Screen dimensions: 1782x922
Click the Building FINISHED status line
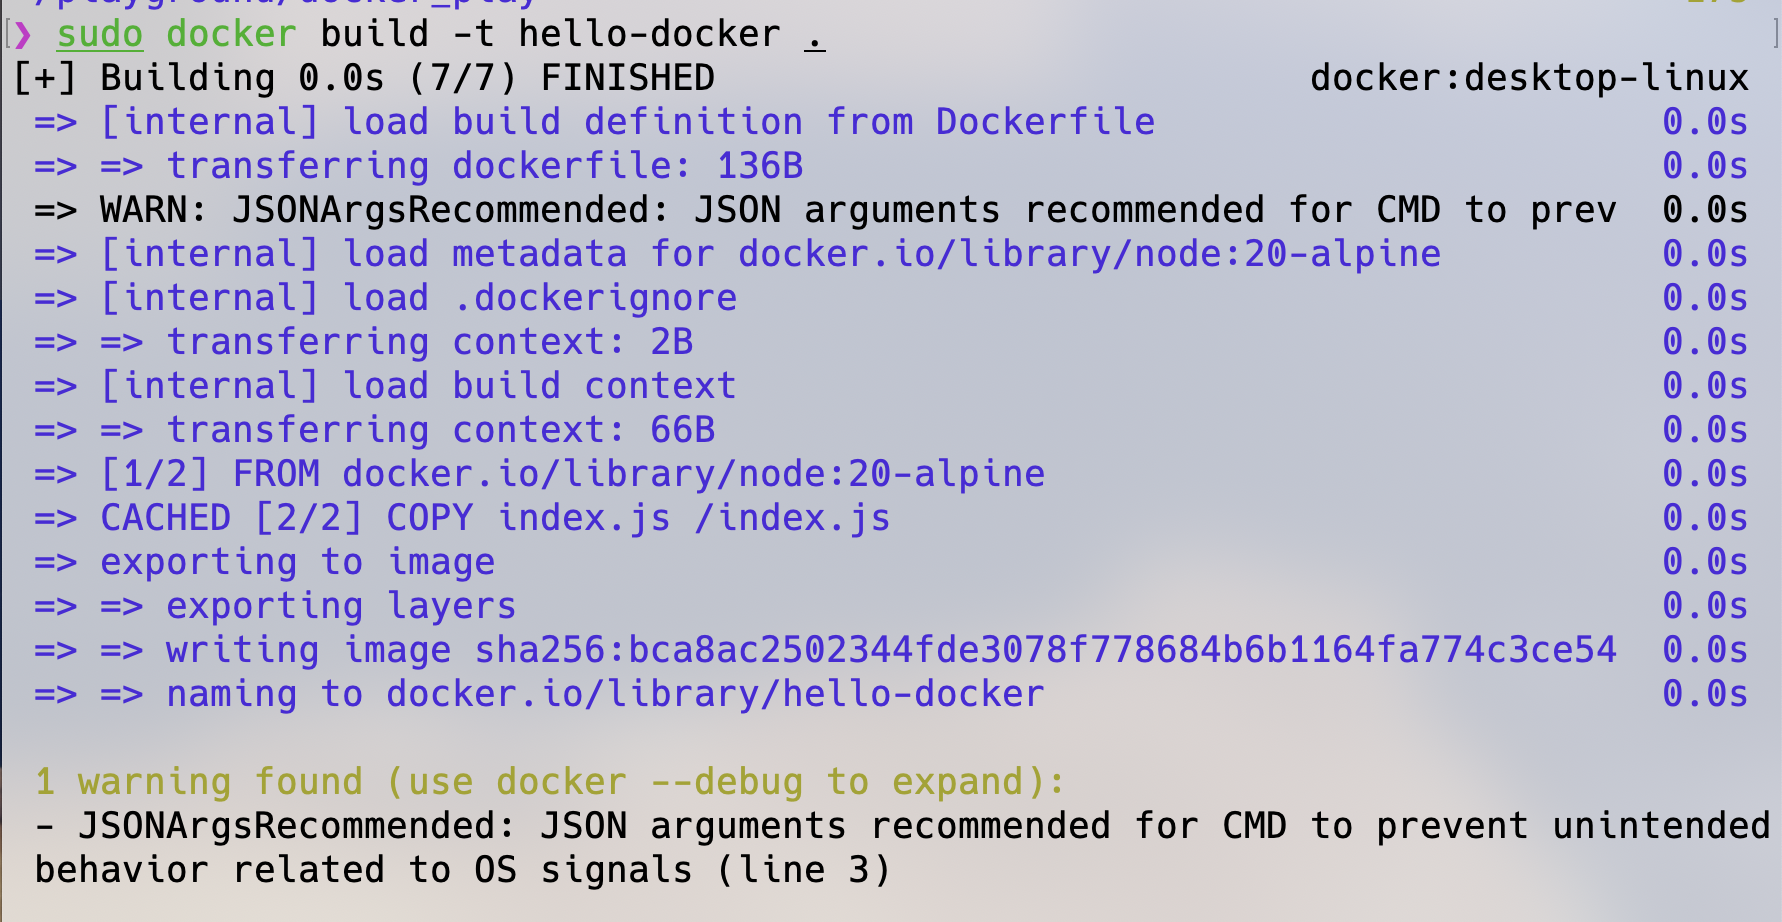coord(365,78)
